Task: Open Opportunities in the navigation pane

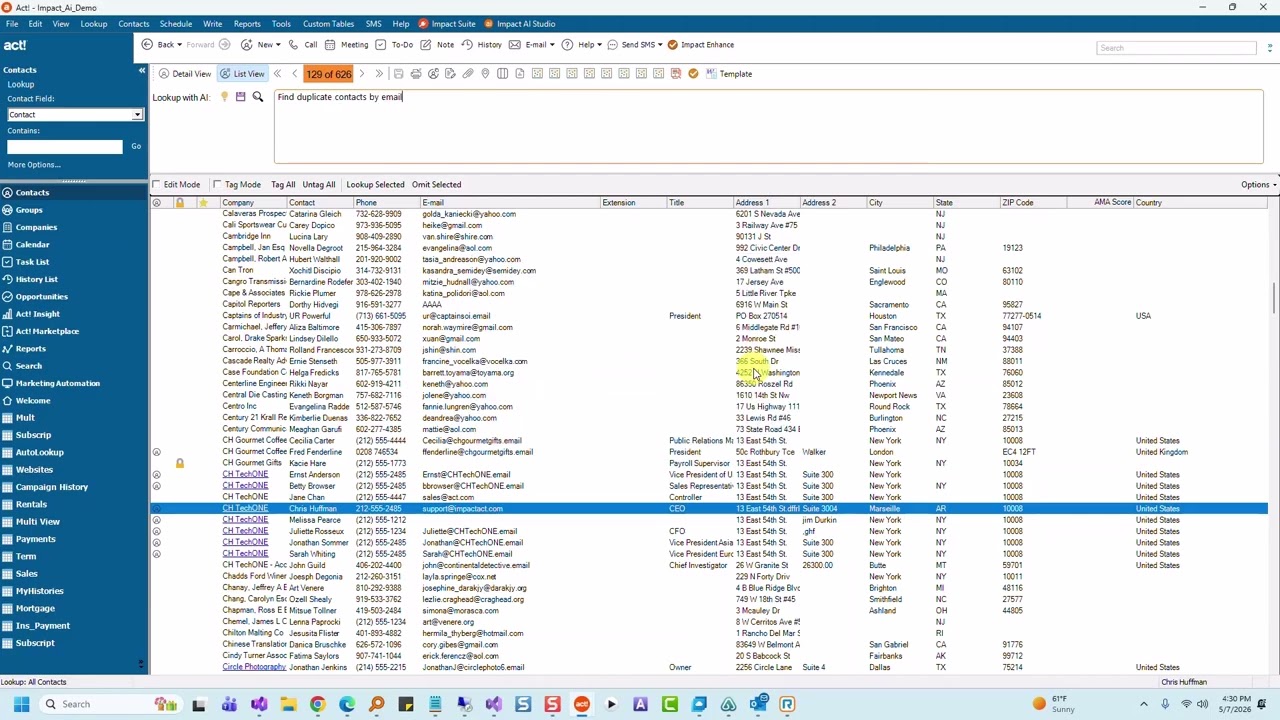Action: click(41, 296)
